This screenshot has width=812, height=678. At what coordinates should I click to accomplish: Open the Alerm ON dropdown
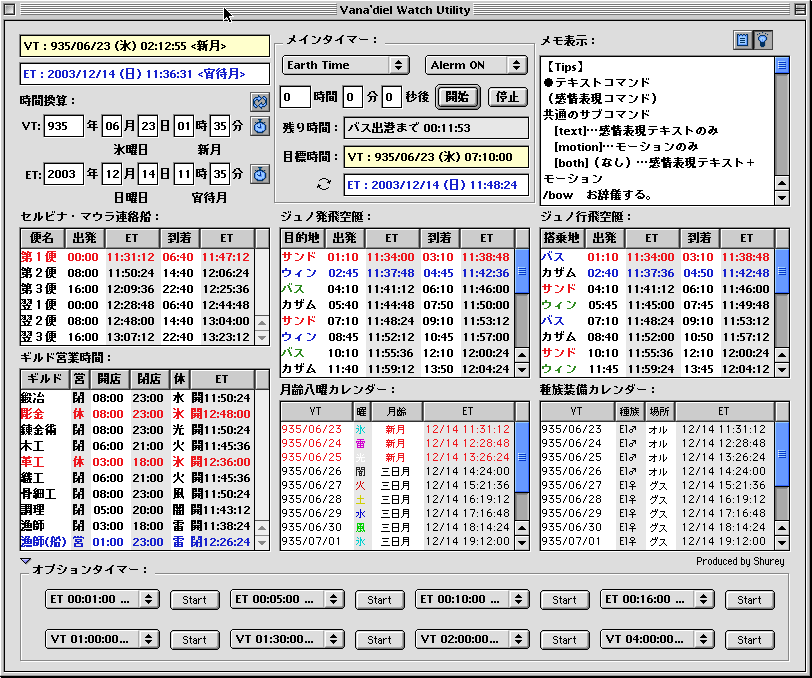[x=476, y=65]
